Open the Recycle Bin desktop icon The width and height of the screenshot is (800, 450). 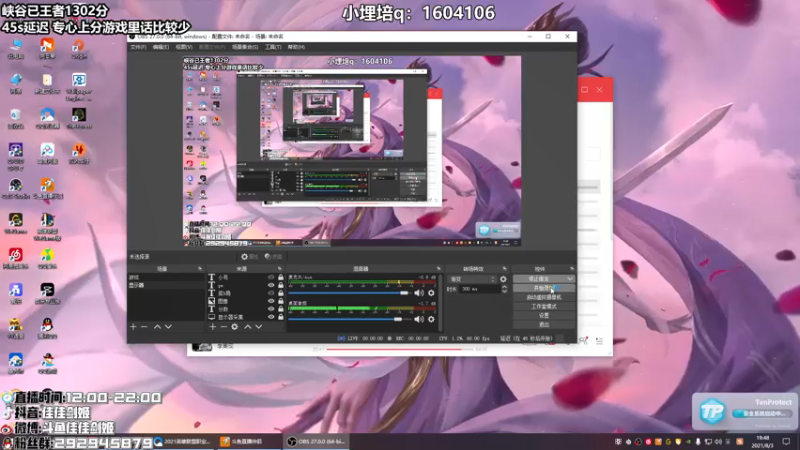click(16, 118)
